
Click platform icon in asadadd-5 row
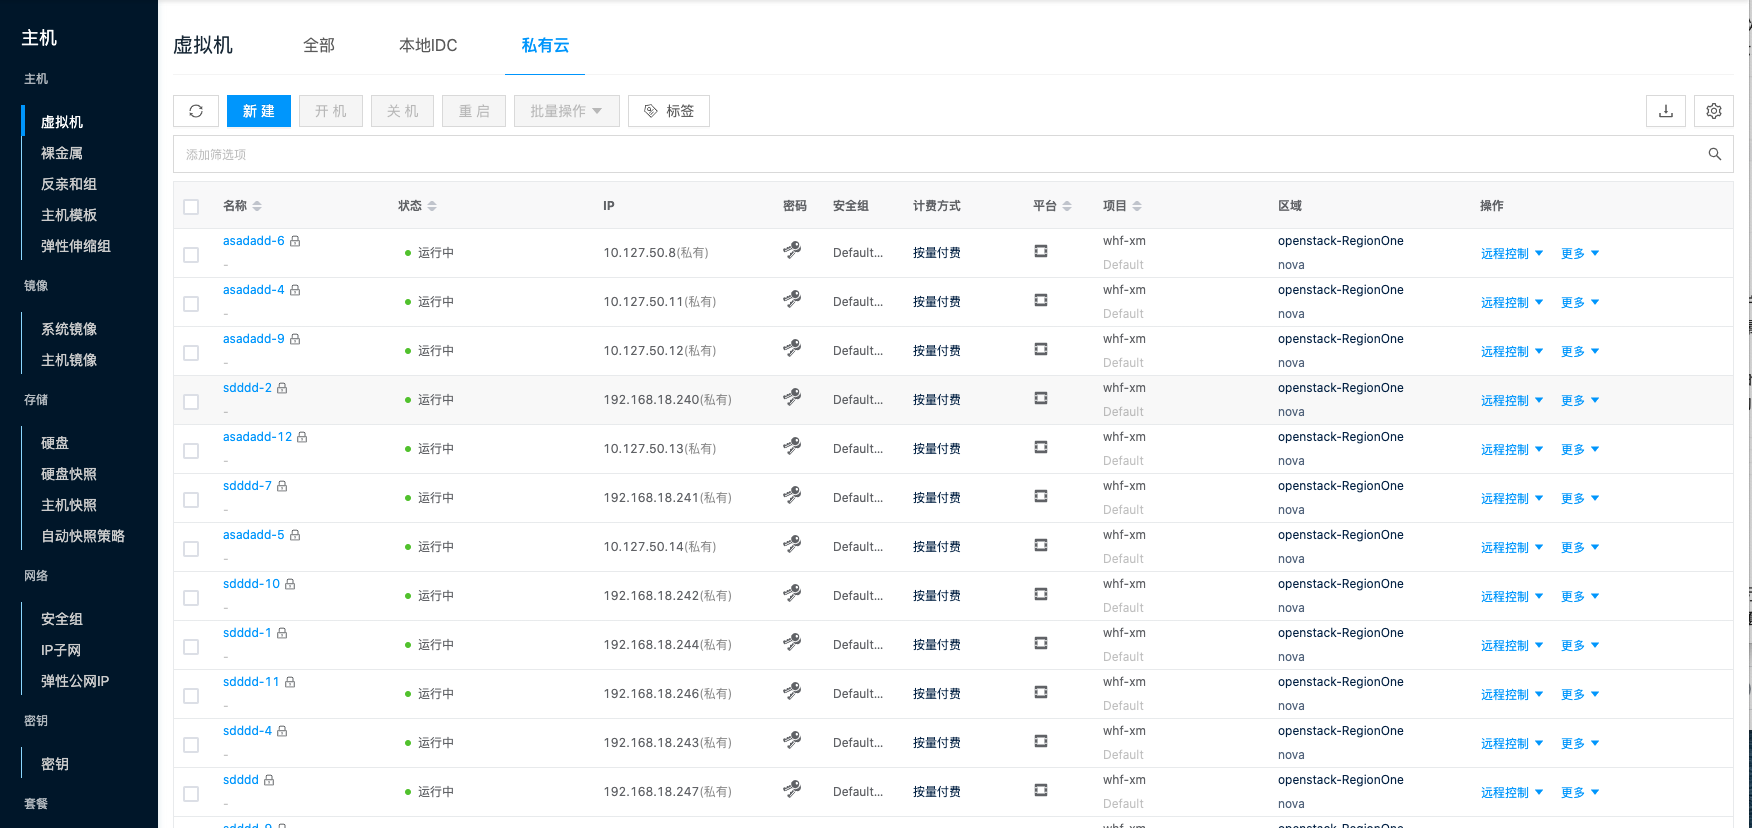point(1041,545)
